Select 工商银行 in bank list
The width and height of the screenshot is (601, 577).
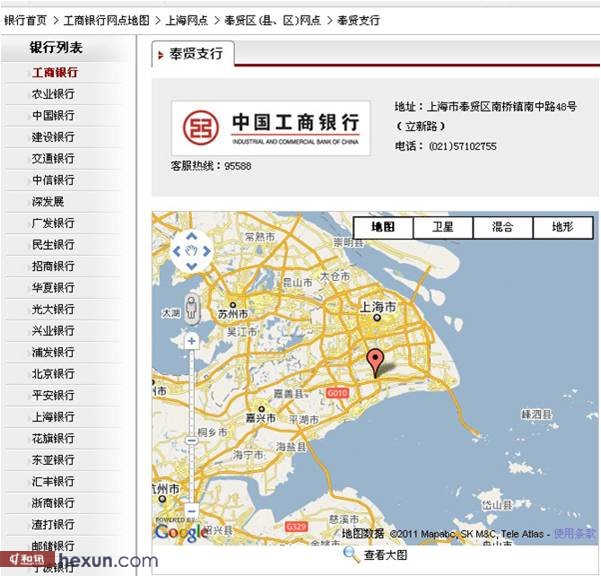(x=55, y=72)
